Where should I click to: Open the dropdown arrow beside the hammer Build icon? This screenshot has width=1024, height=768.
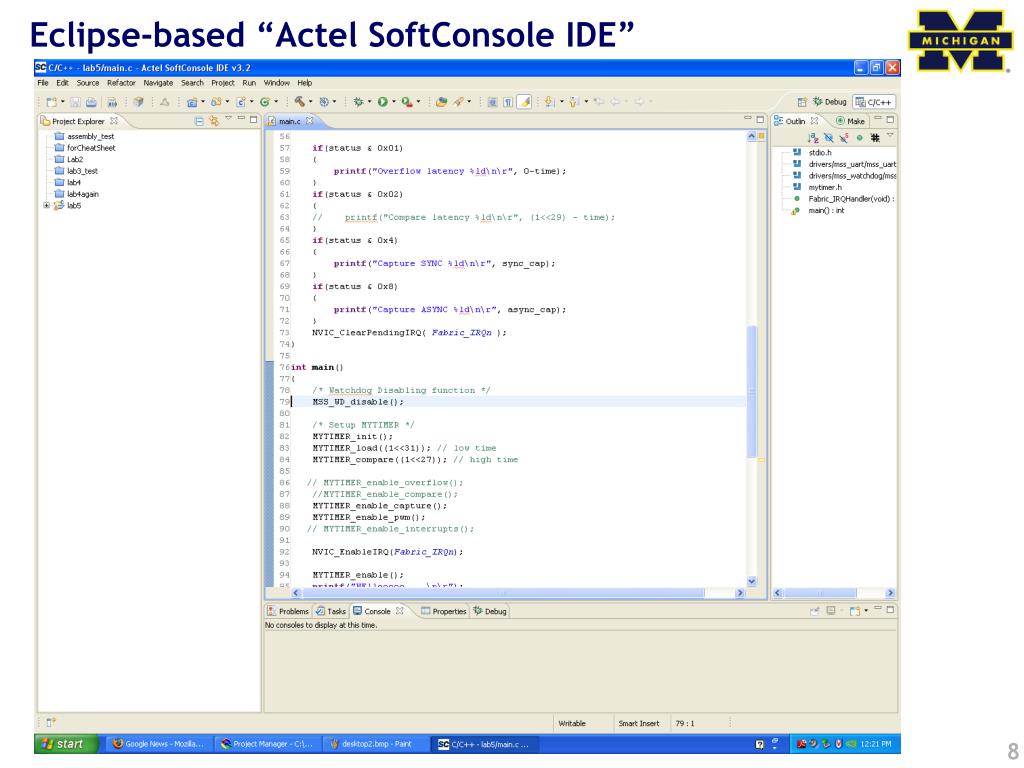point(310,101)
